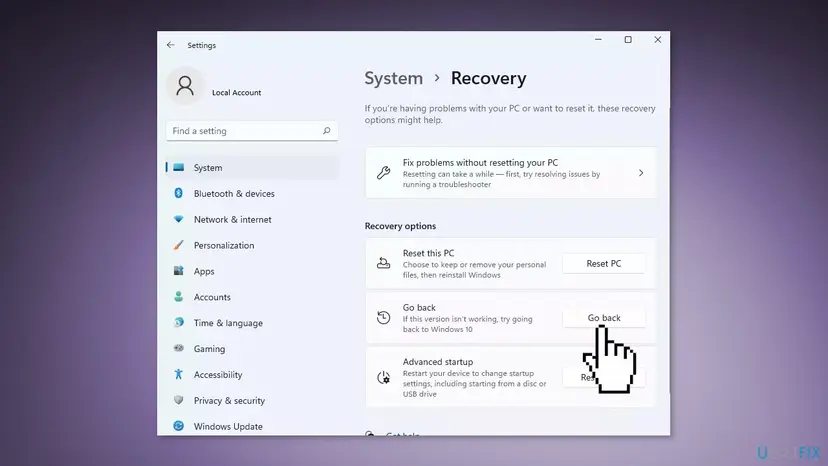This screenshot has height=466, width=828.
Task: Select Gaming in the sidebar
Action: click(x=251, y=349)
